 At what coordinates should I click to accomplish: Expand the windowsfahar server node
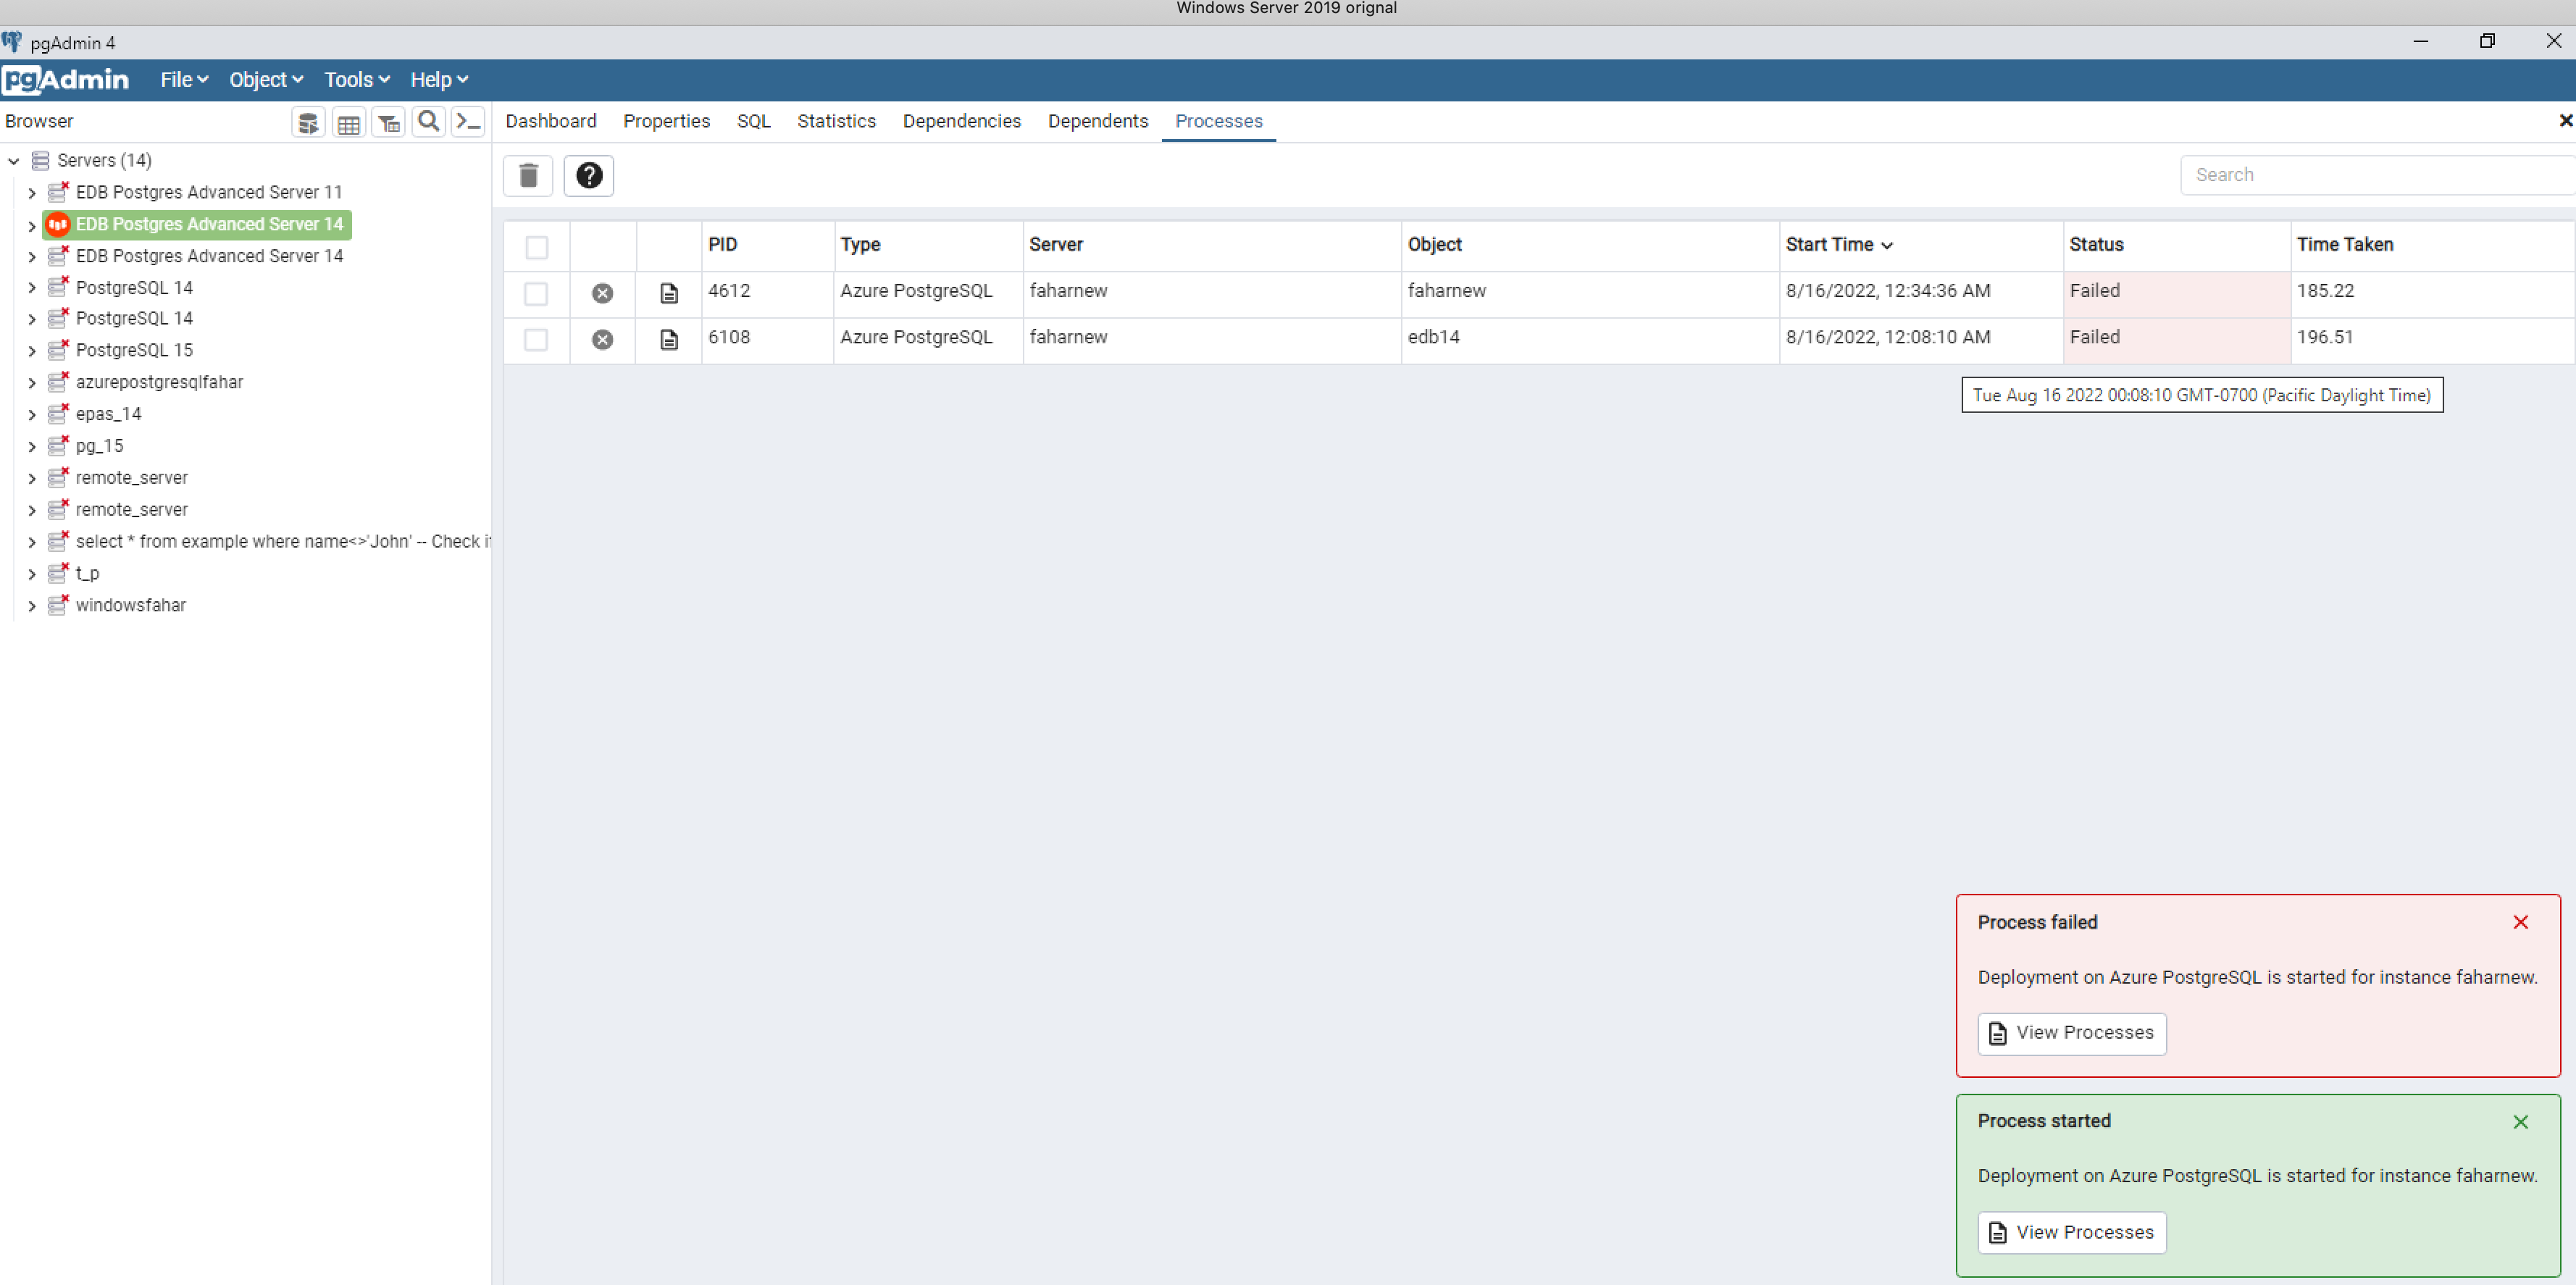pos(31,605)
